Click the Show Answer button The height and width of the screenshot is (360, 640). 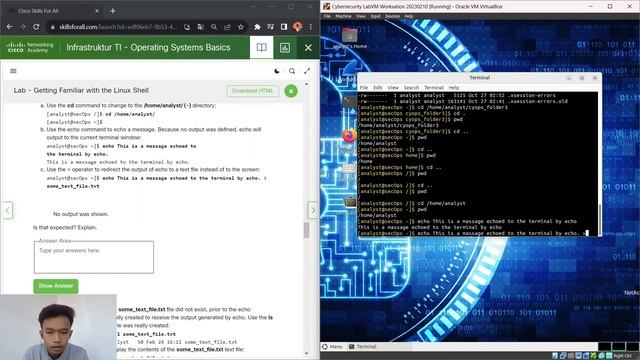coord(56,286)
